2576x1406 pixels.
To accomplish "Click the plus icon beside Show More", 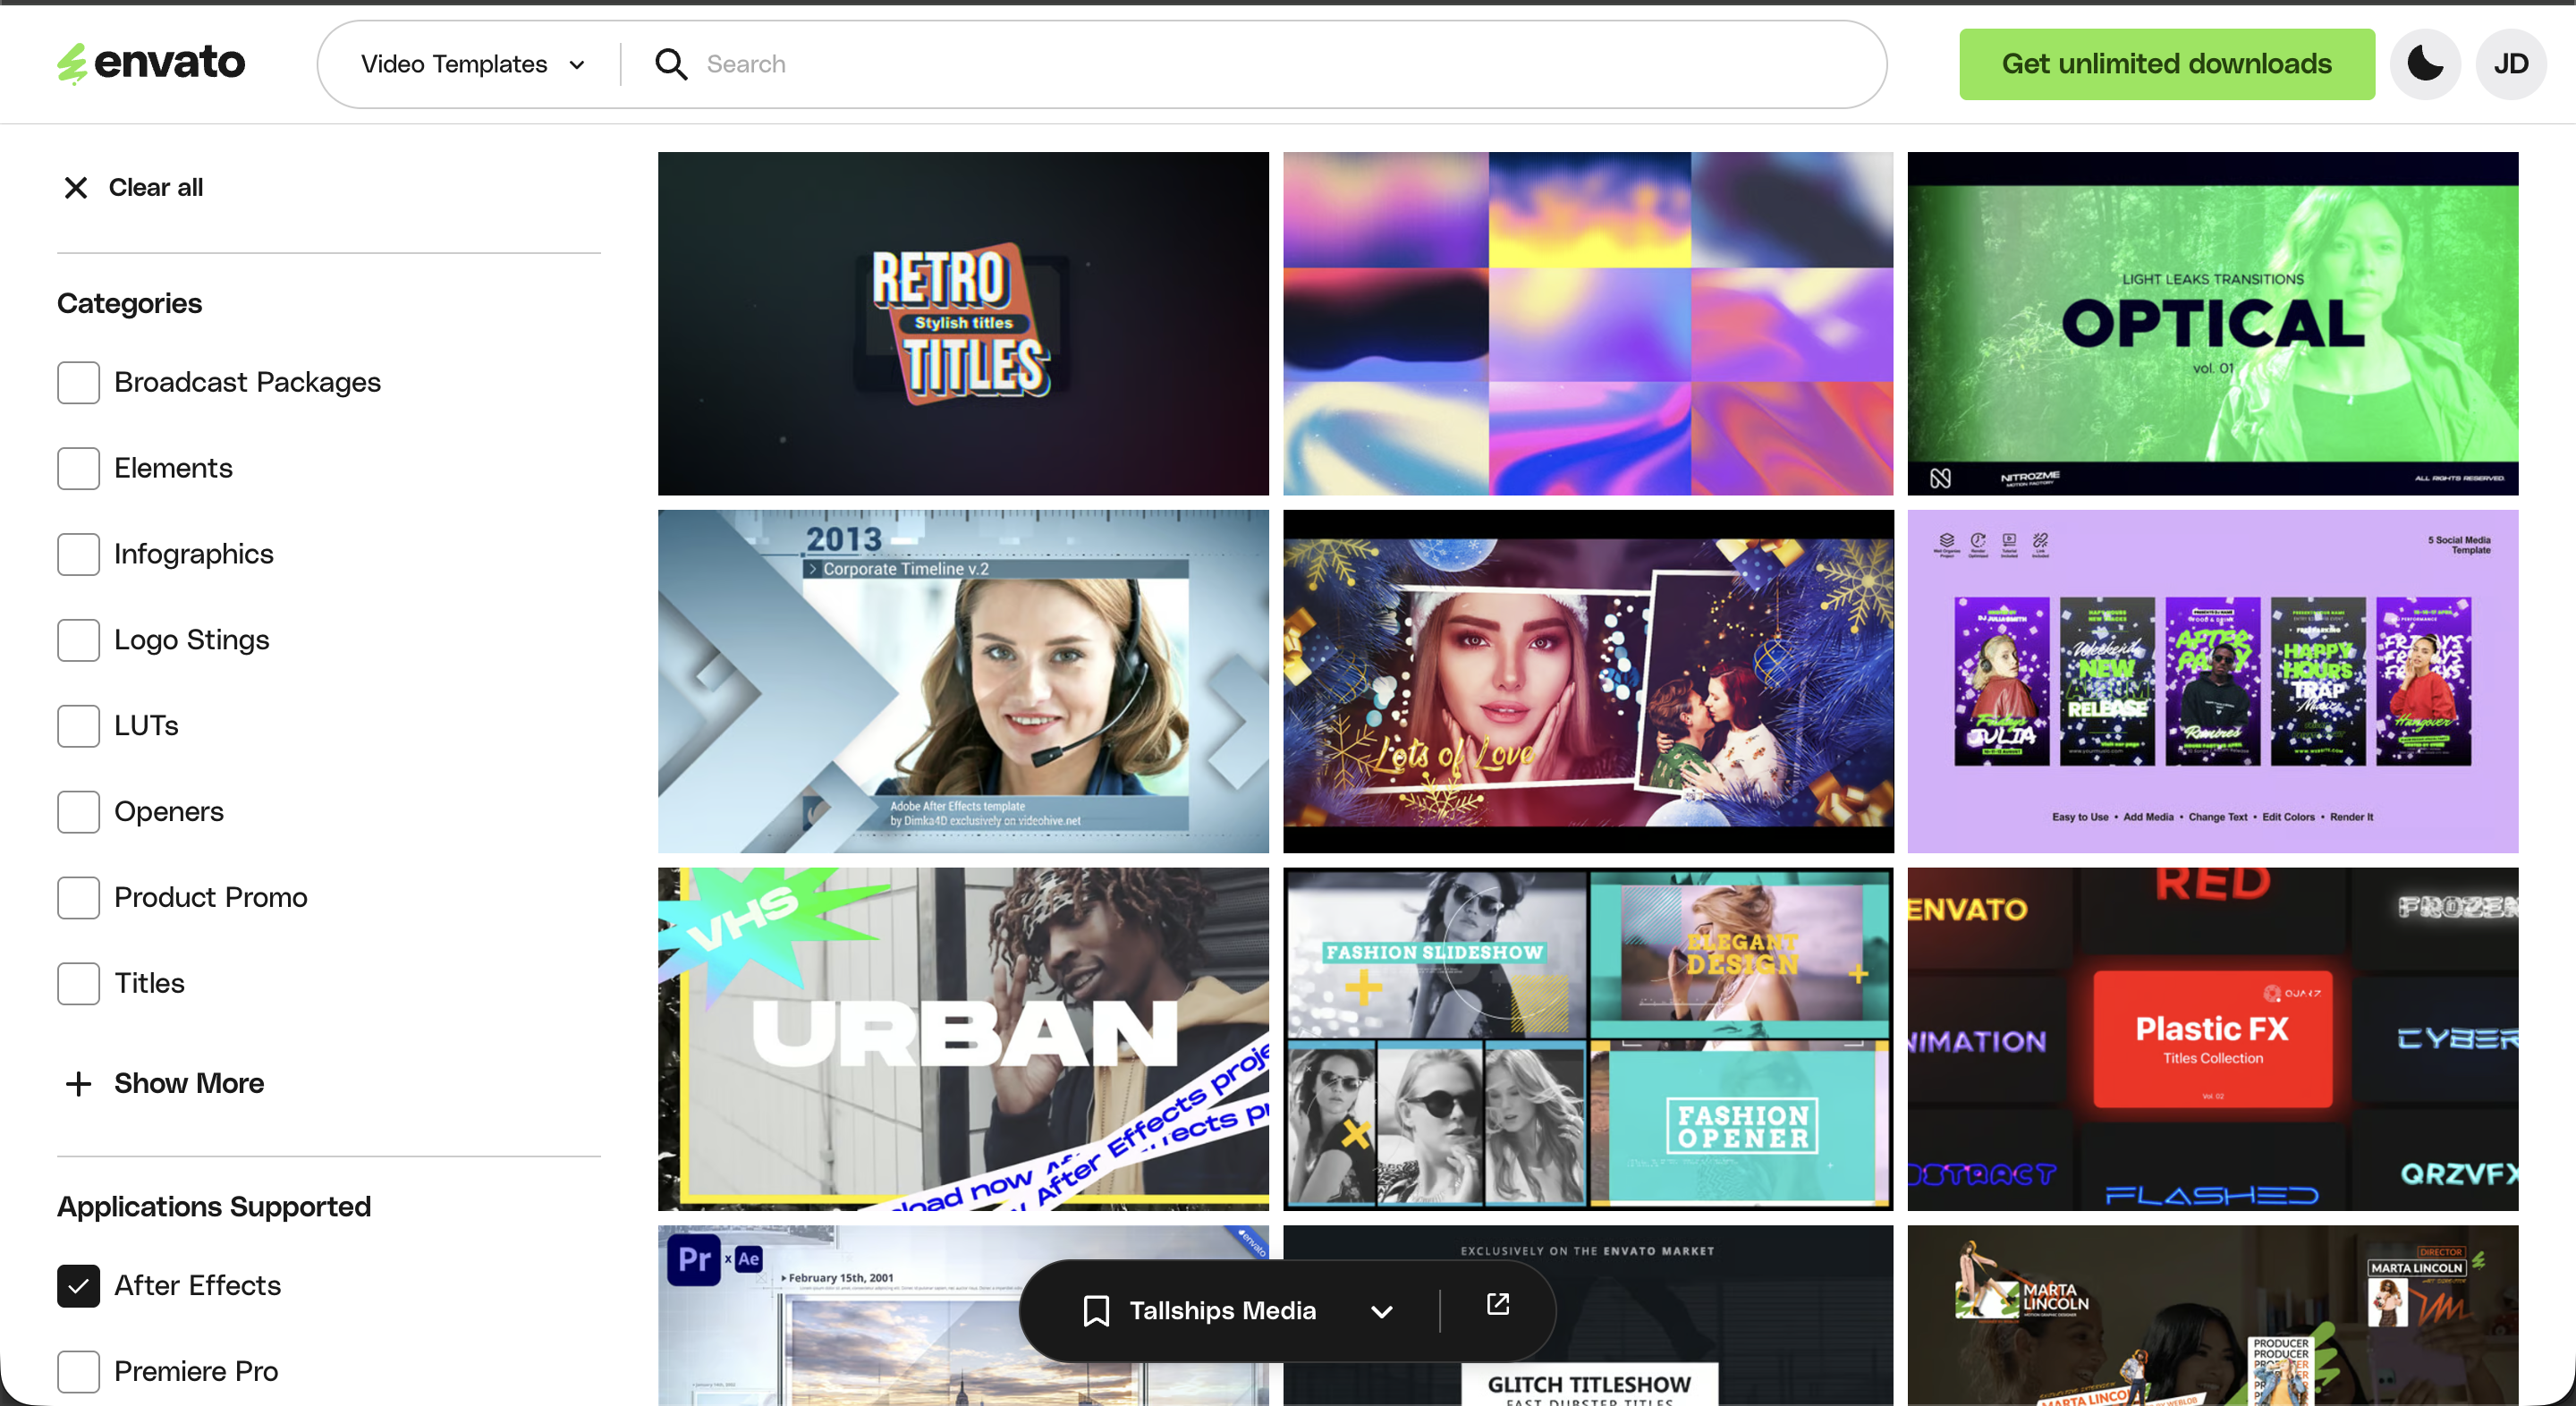I will tap(78, 1083).
